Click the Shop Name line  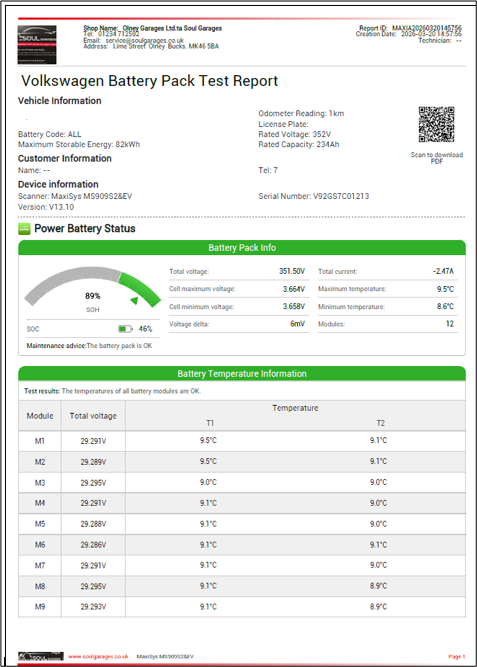pos(152,28)
